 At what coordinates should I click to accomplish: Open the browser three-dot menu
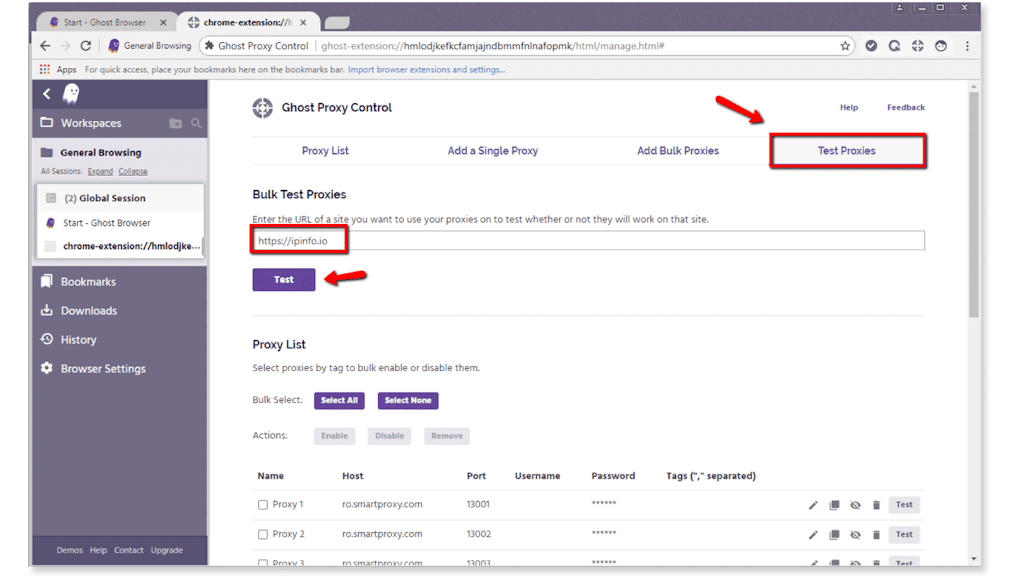(967, 46)
